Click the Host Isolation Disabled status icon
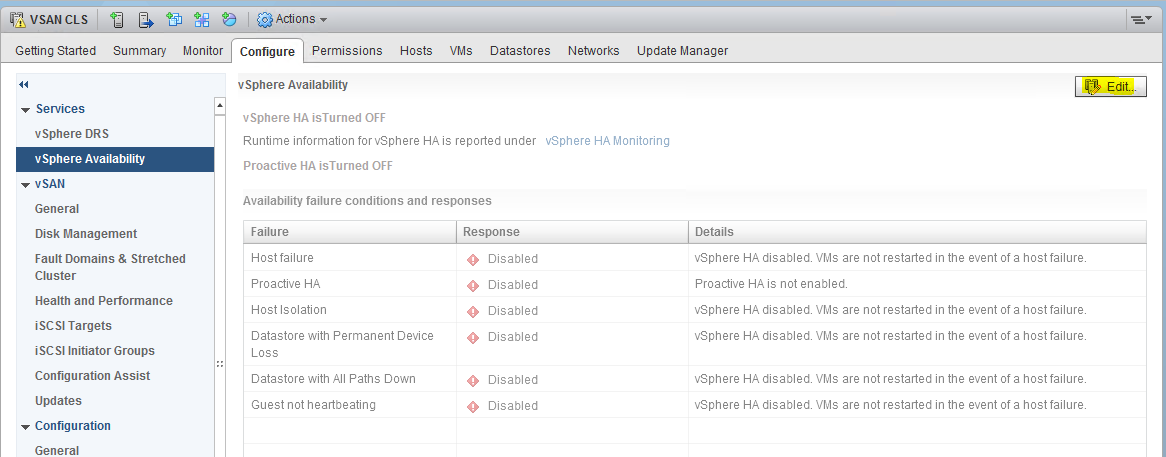This screenshot has height=457, width=1166. pyautogui.click(x=472, y=311)
